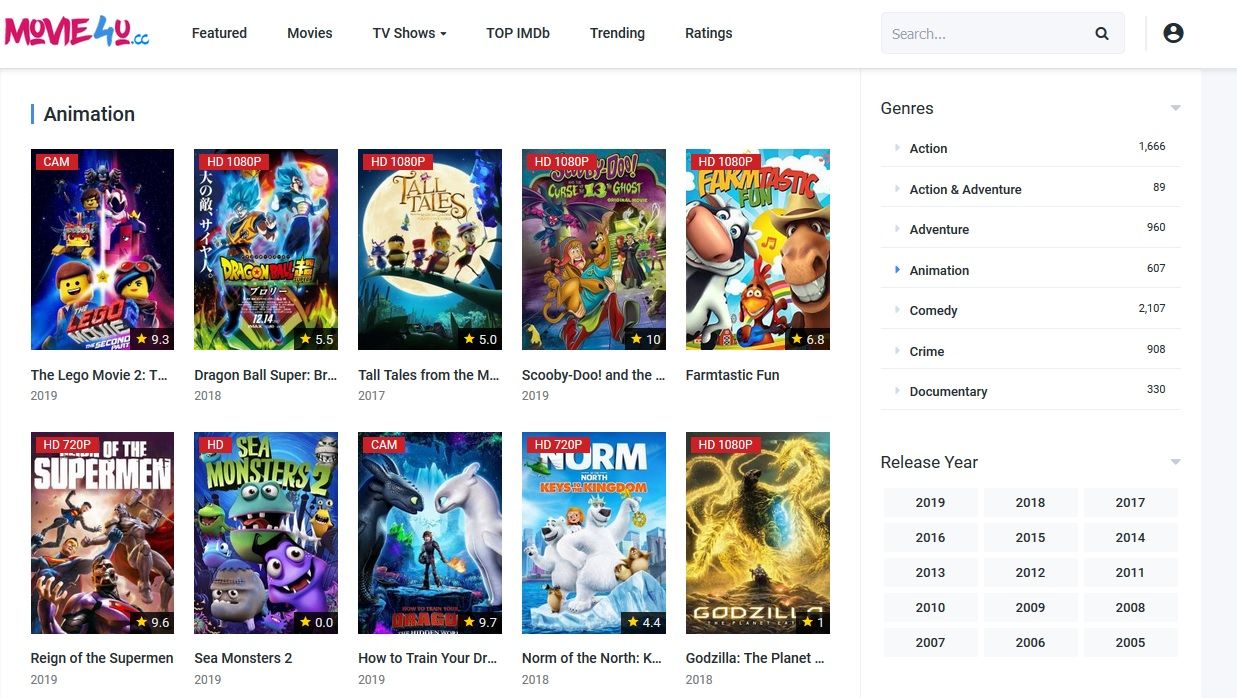
Task: Open Reign of the Supermen poster
Action: point(102,533)
